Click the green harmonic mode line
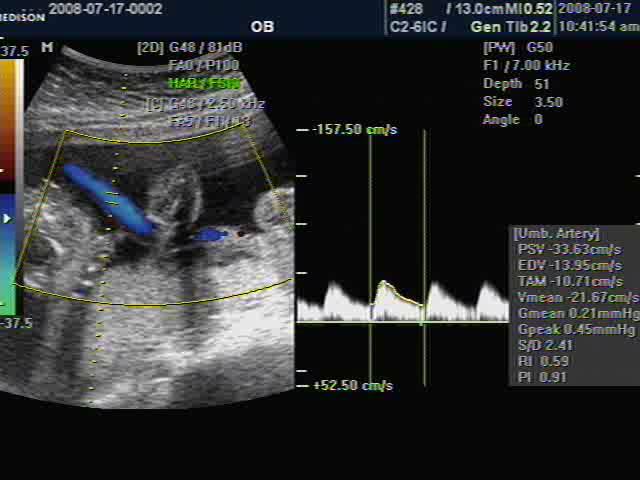This screenshot has width=640, height=480. pos(204,84)
